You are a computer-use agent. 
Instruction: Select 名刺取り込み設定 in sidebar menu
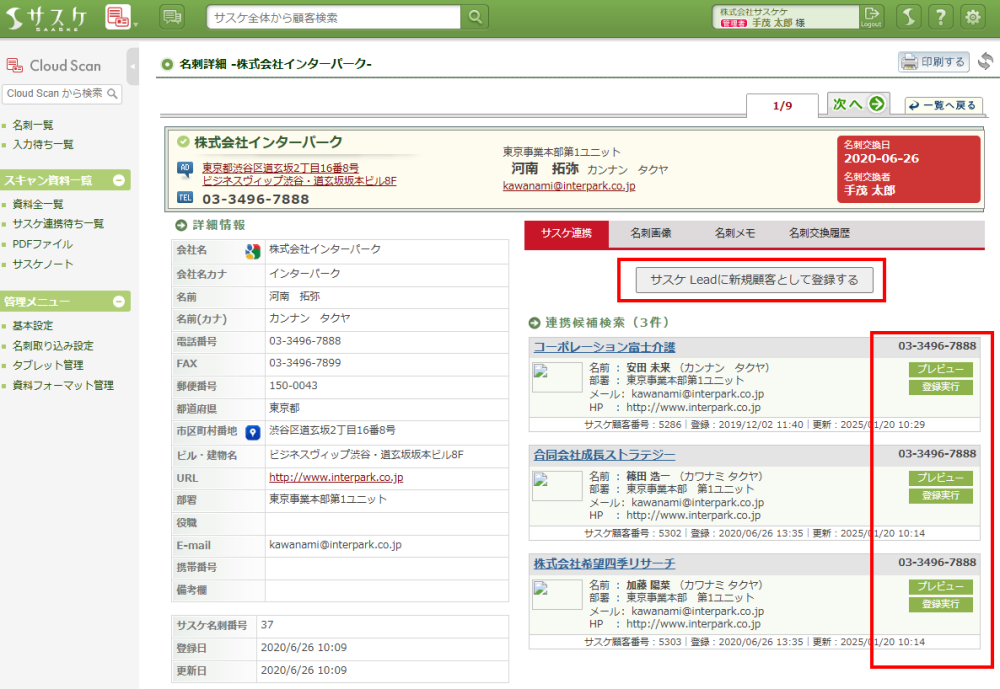pyautogui.click(x=53, y=346)
